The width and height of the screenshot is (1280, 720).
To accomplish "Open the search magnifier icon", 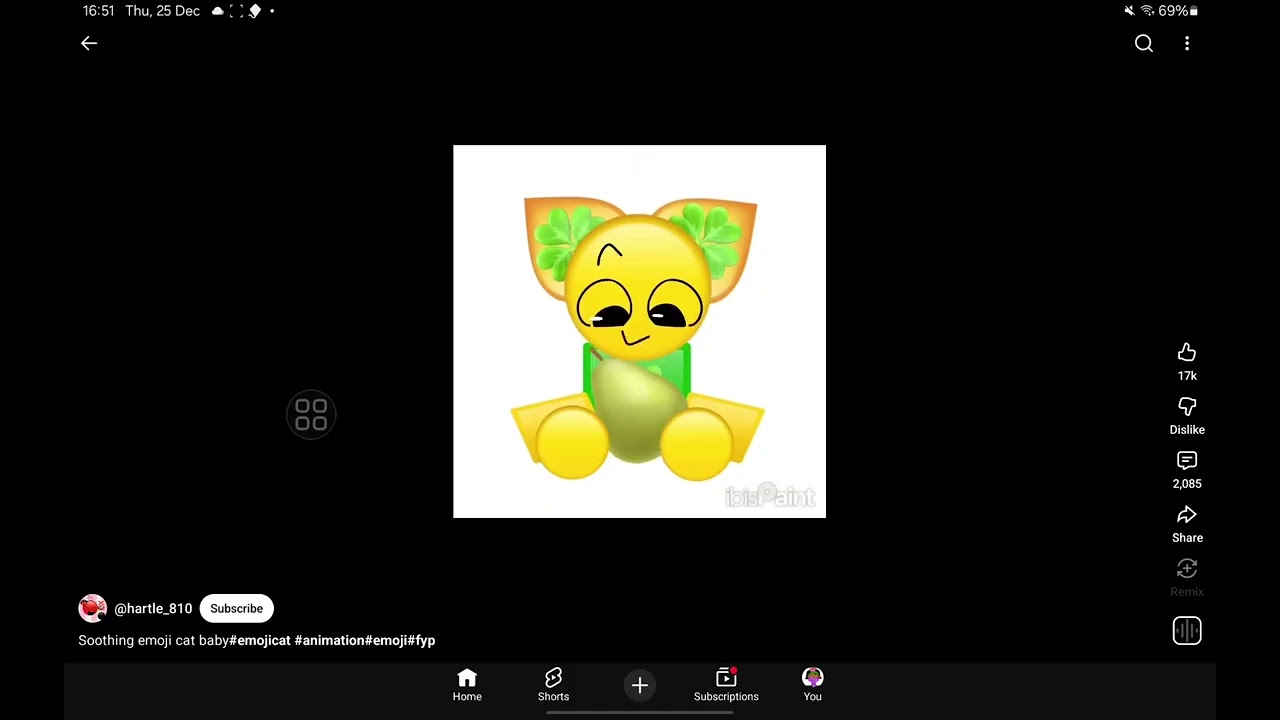I will click(x=1144, y=43).
